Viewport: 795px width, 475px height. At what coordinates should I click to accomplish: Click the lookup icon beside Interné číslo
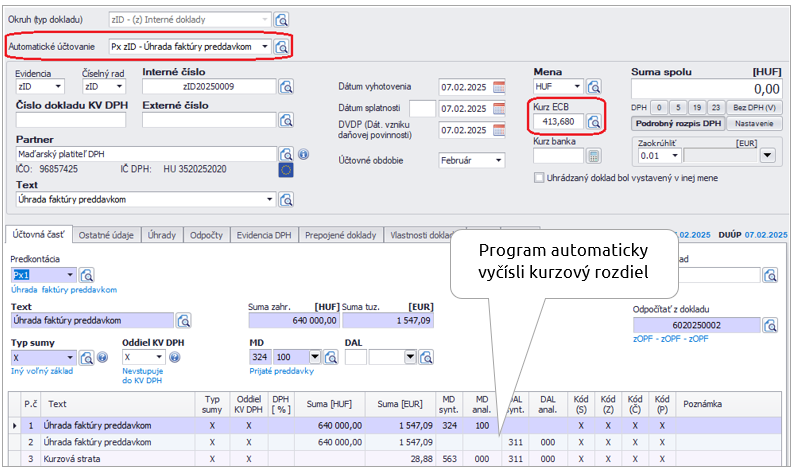(x=286, y=87)
